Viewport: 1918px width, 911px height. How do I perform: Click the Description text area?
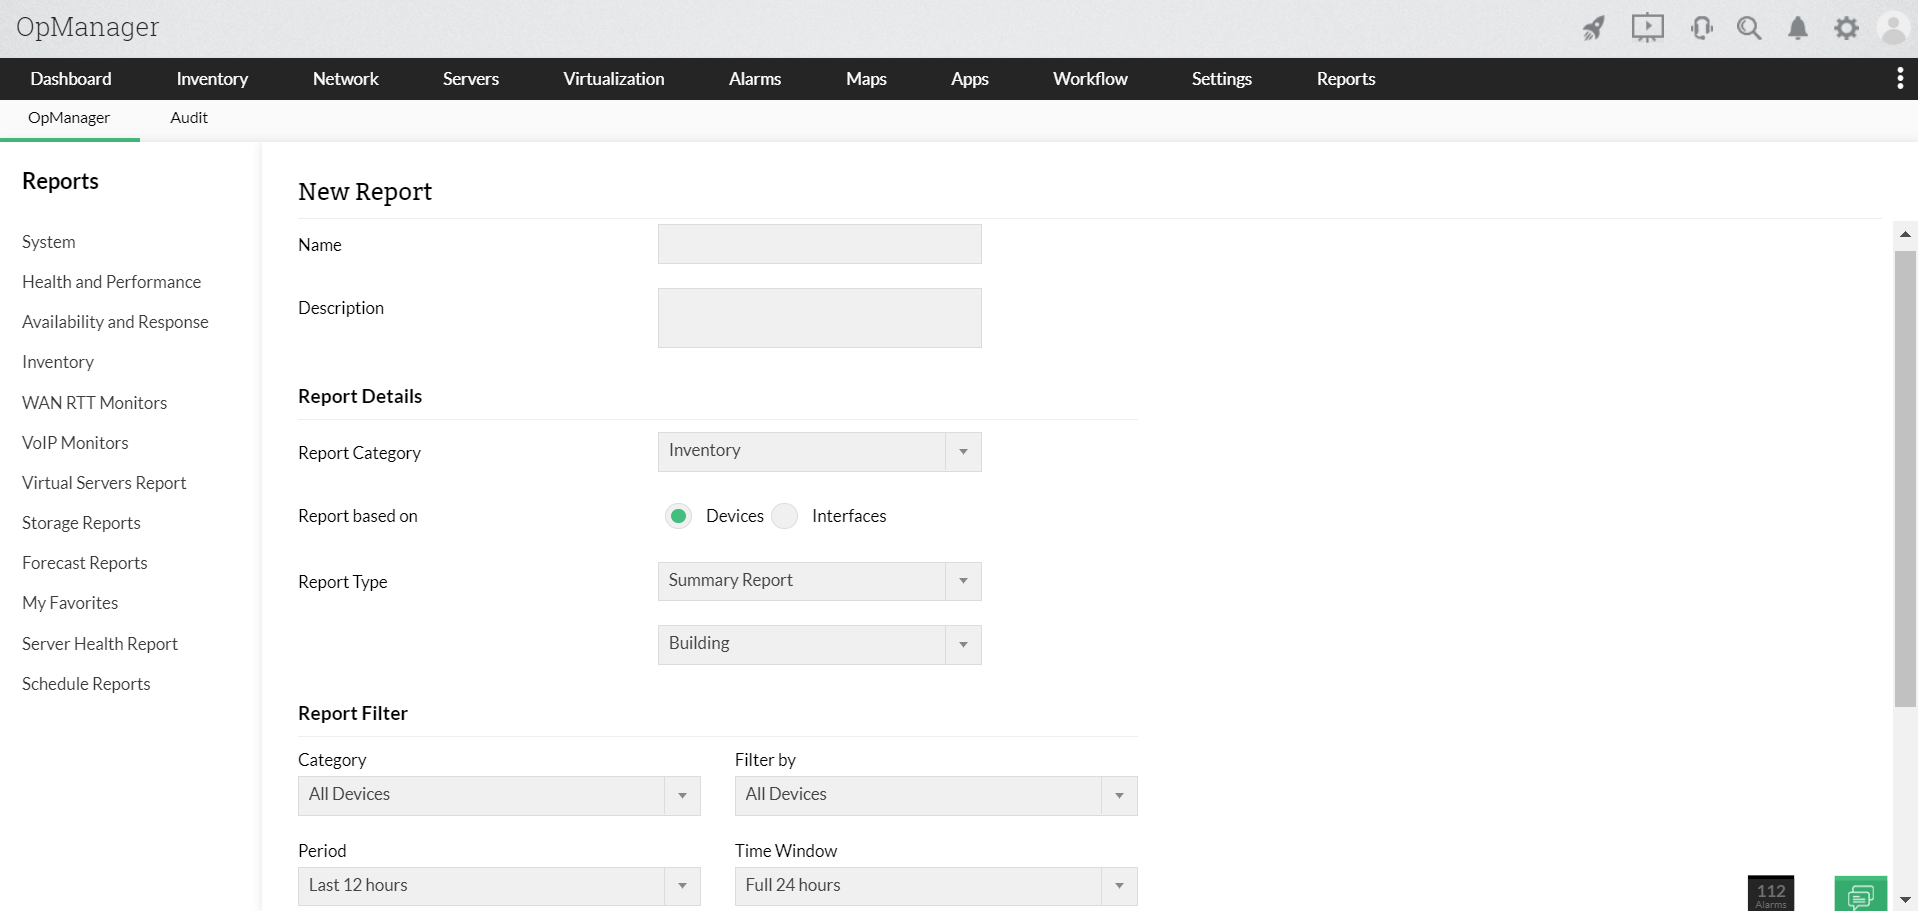point(820,318)
